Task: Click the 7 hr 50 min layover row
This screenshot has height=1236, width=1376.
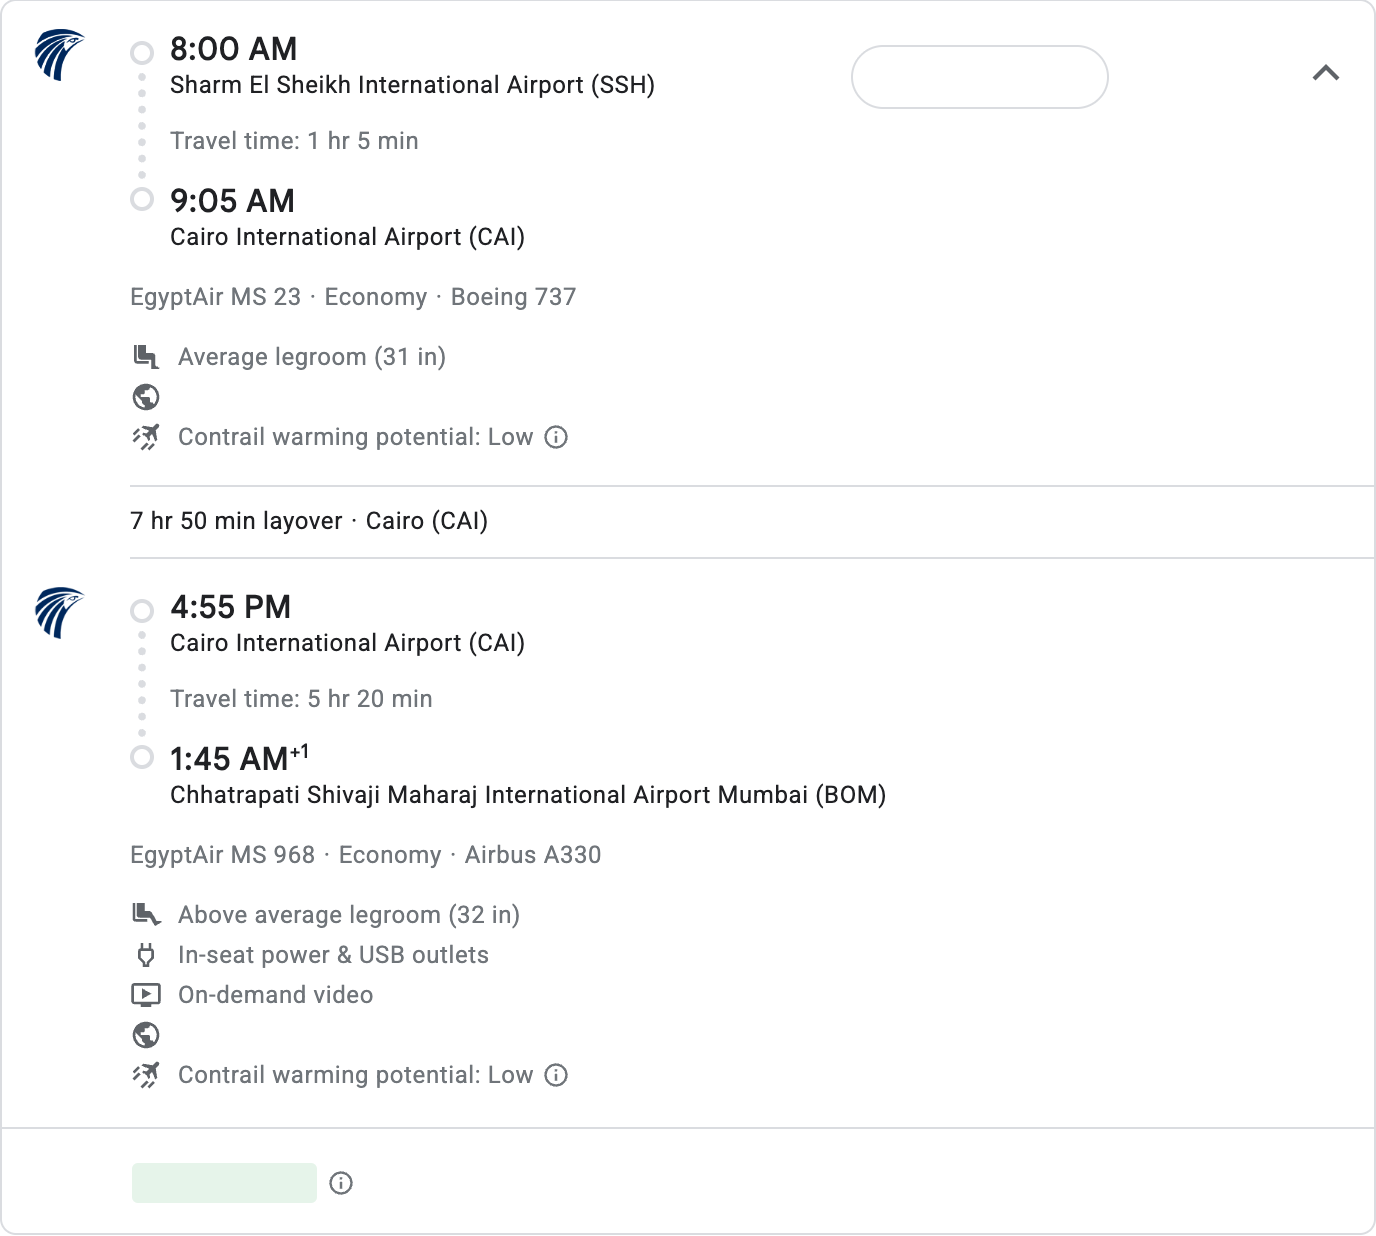Action: (688, 521)
